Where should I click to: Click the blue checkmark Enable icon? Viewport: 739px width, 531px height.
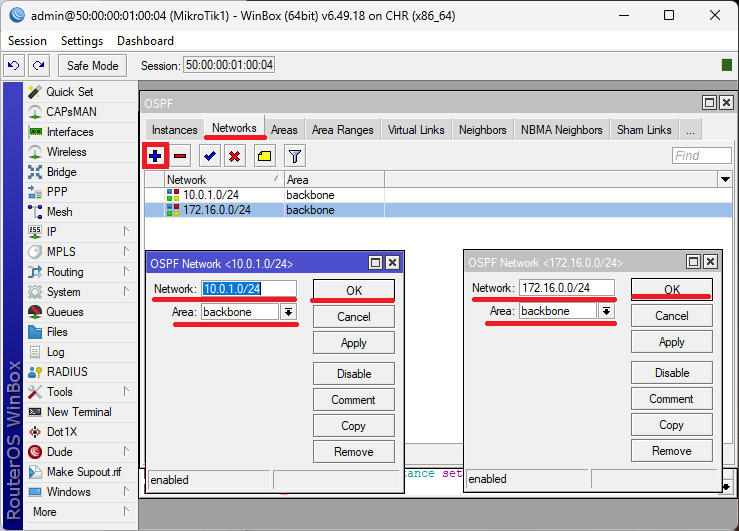click(x=210, y=156)
